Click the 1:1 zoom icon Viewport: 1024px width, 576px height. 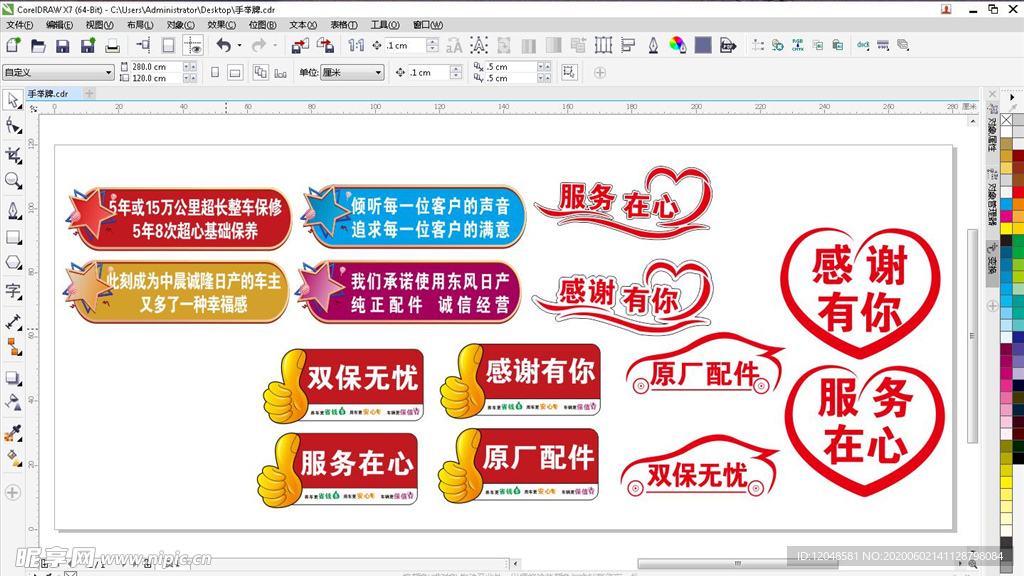[x=356, y=46]
